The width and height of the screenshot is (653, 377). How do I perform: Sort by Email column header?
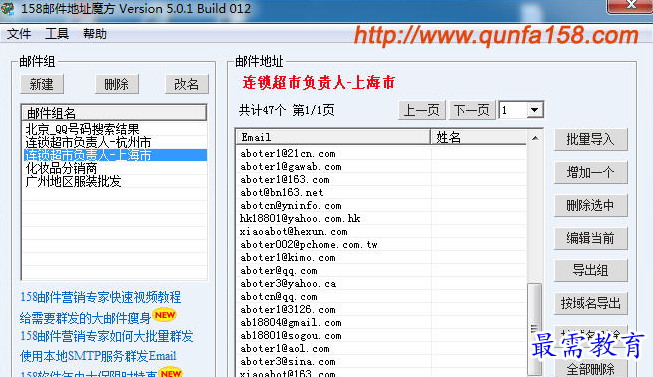pyautogui.click(x=333, y=137)
